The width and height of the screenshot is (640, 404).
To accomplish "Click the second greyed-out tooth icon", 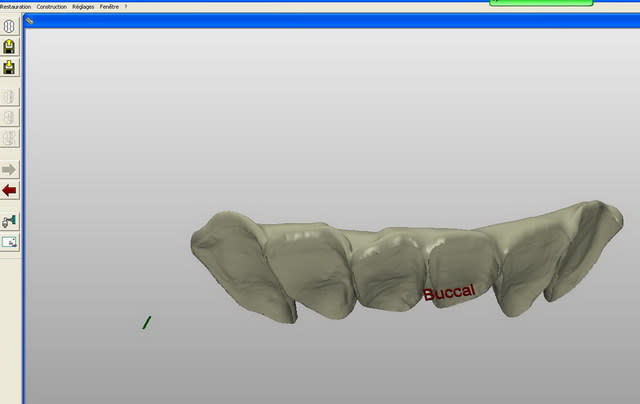I will pyautogui.click(x=10, y=118).
